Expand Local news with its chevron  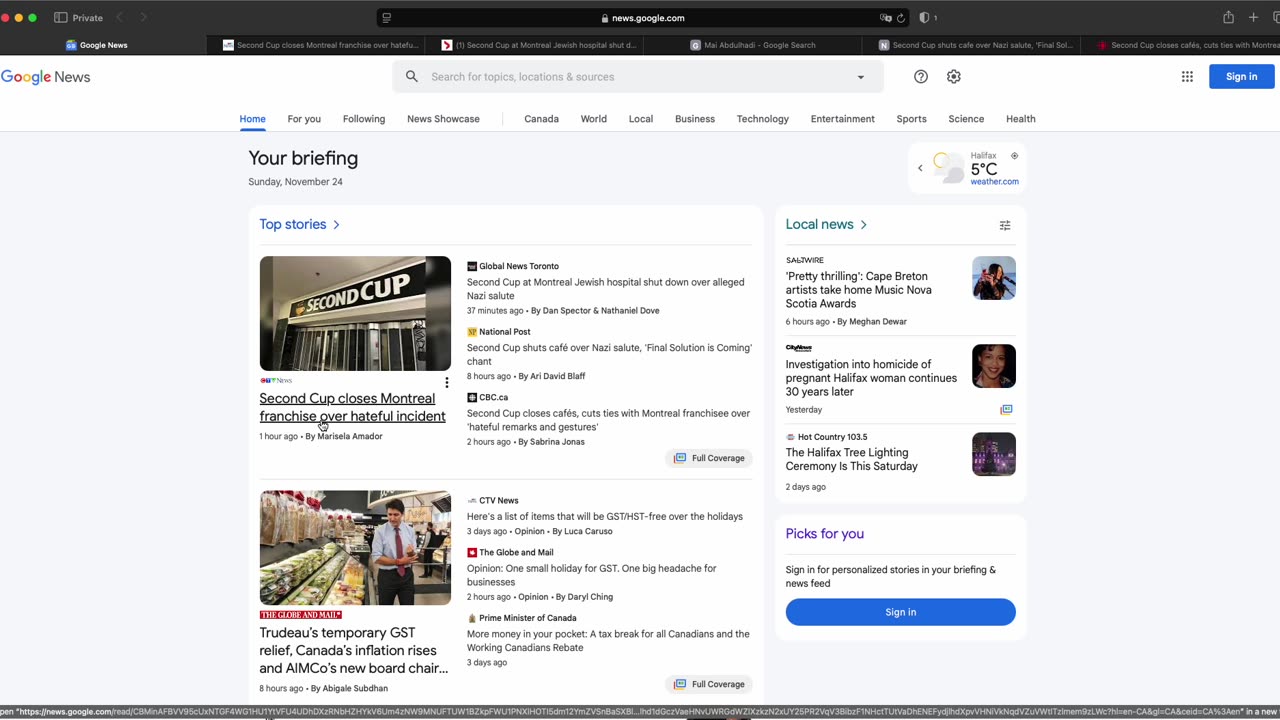[863, 225]
